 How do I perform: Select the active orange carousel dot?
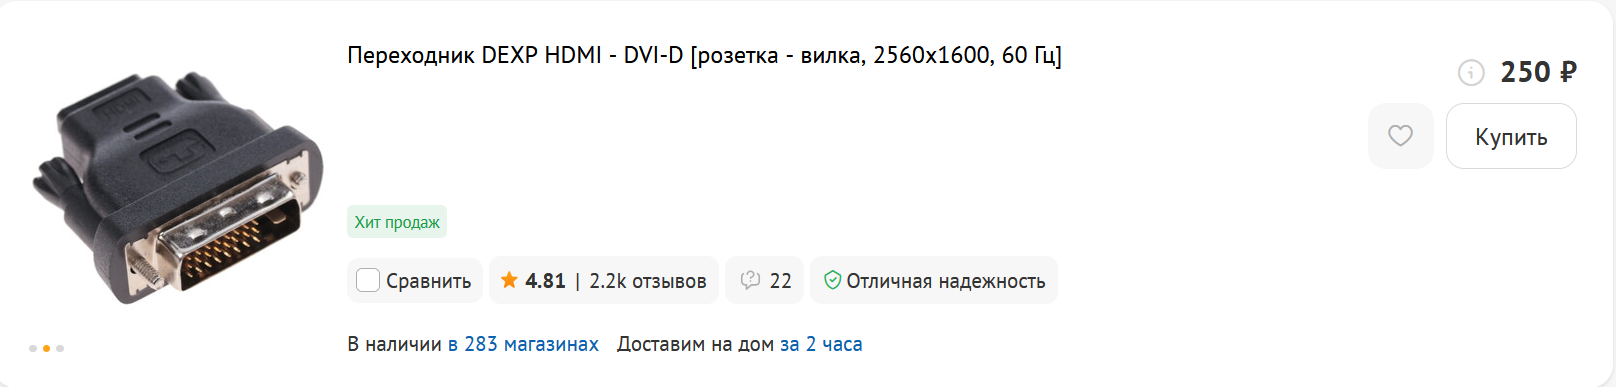(46, 348)
